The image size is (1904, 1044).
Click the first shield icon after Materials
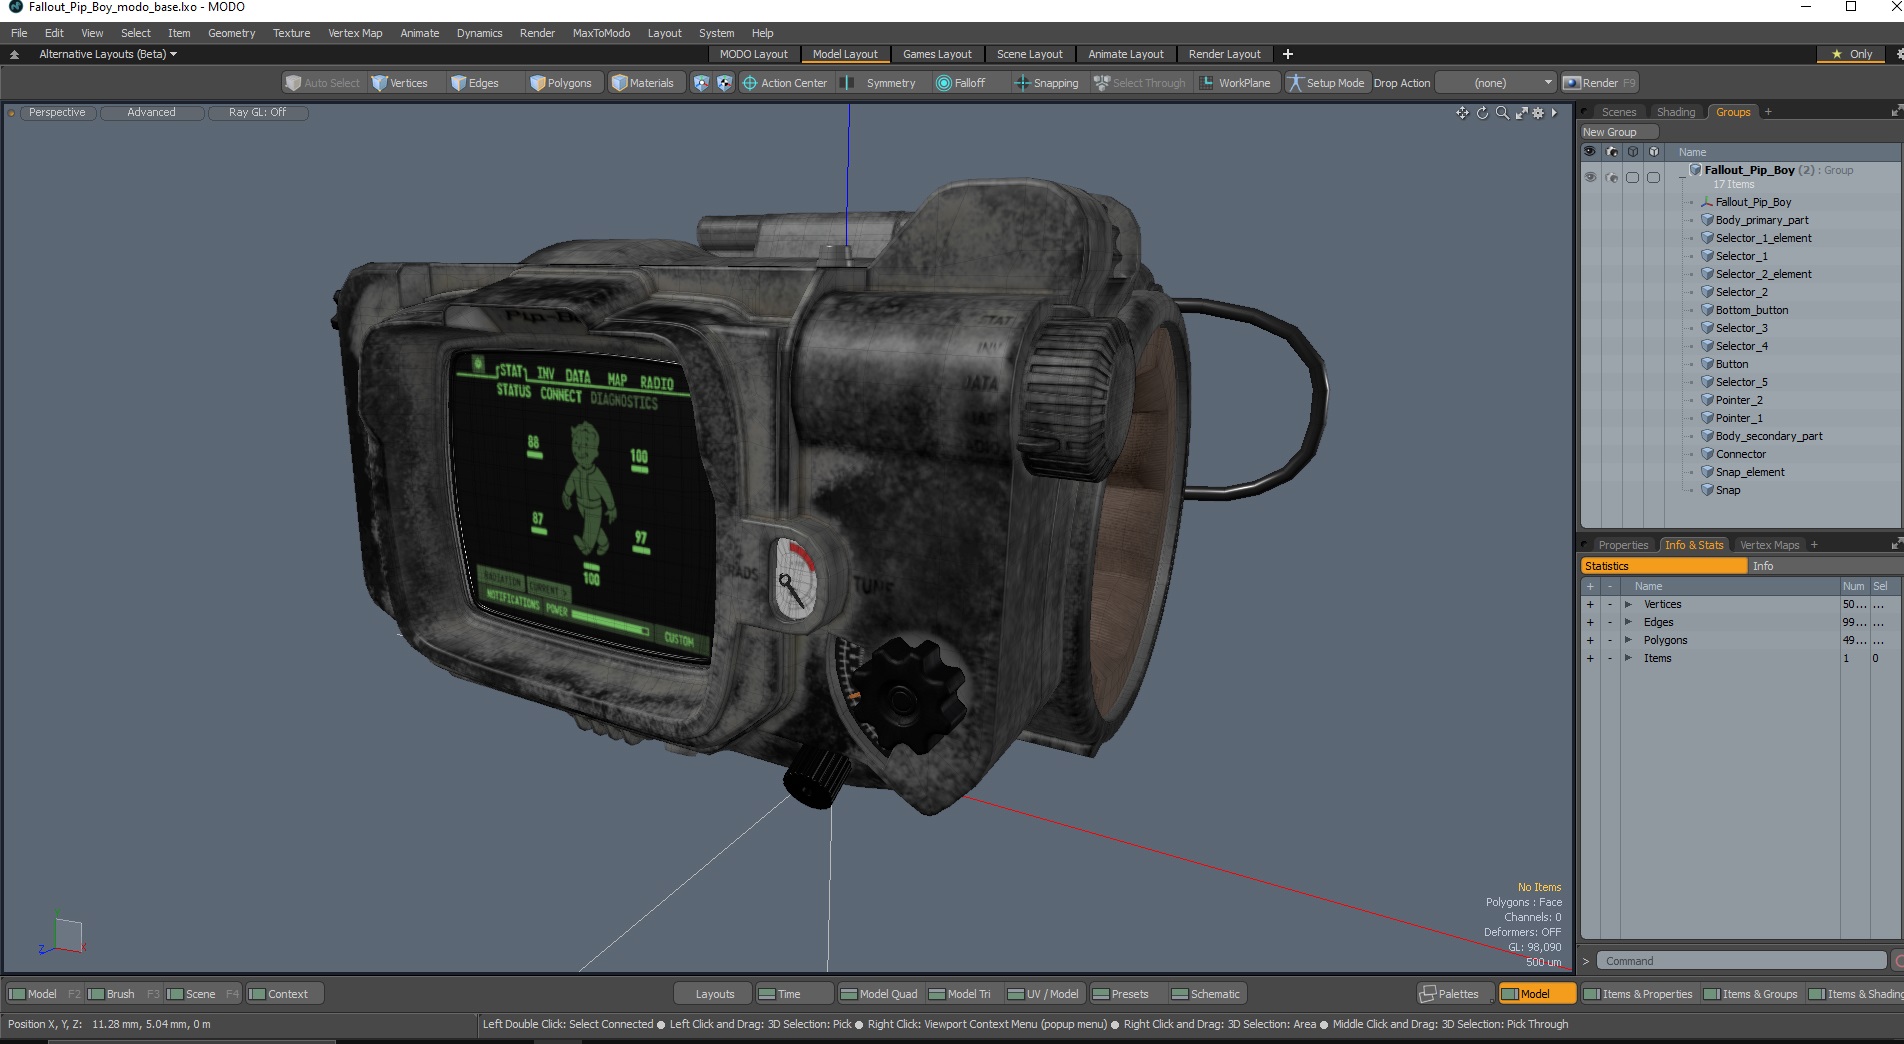point(701,83)
